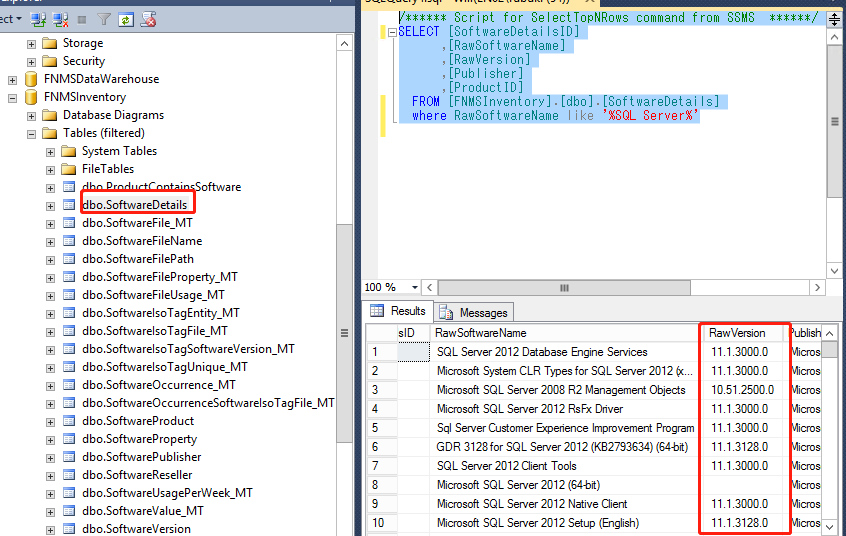Select dbo.SoftwareIsoTagEntity_MT table
The width and height of the screenshot is (846, 536).
(161, 313)
